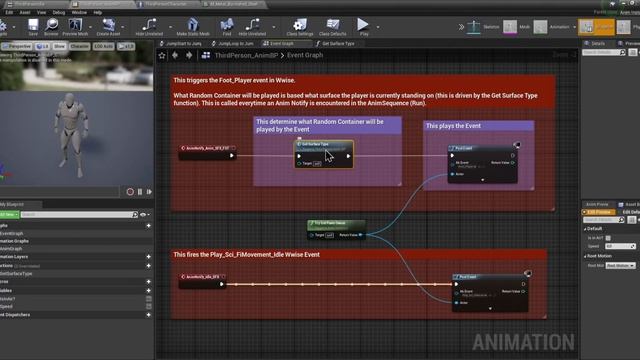This screenshot has width=640, height=360.
Task: Collapse the Default section in the preview panel
Action: pyautogui.click(x=585, y=229)
